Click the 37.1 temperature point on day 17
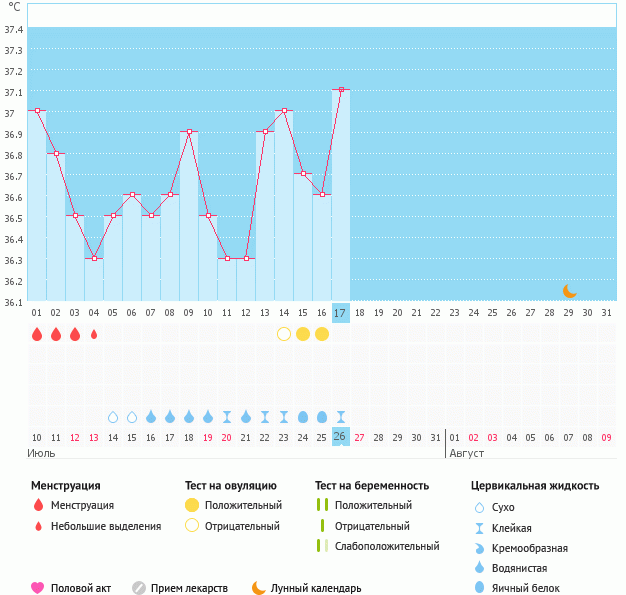Image resolution: width=626 pixels, height=595 pixels. (341, 90)
